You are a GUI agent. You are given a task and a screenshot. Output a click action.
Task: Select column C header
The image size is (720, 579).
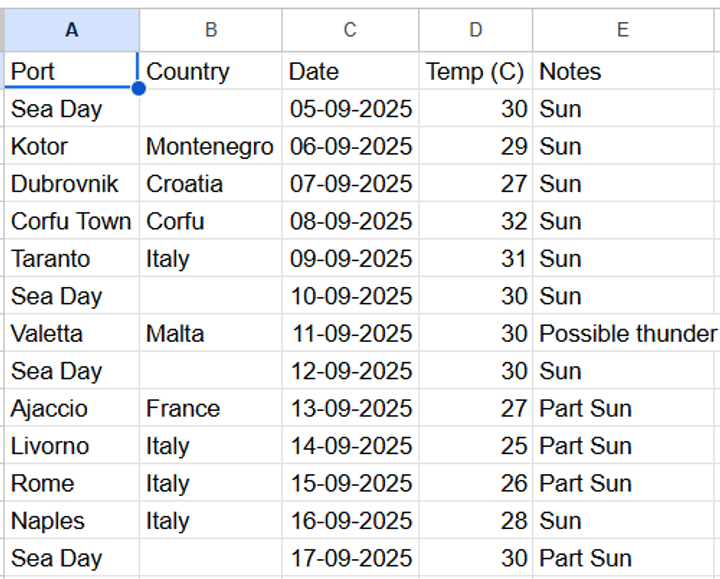[350, 30]
